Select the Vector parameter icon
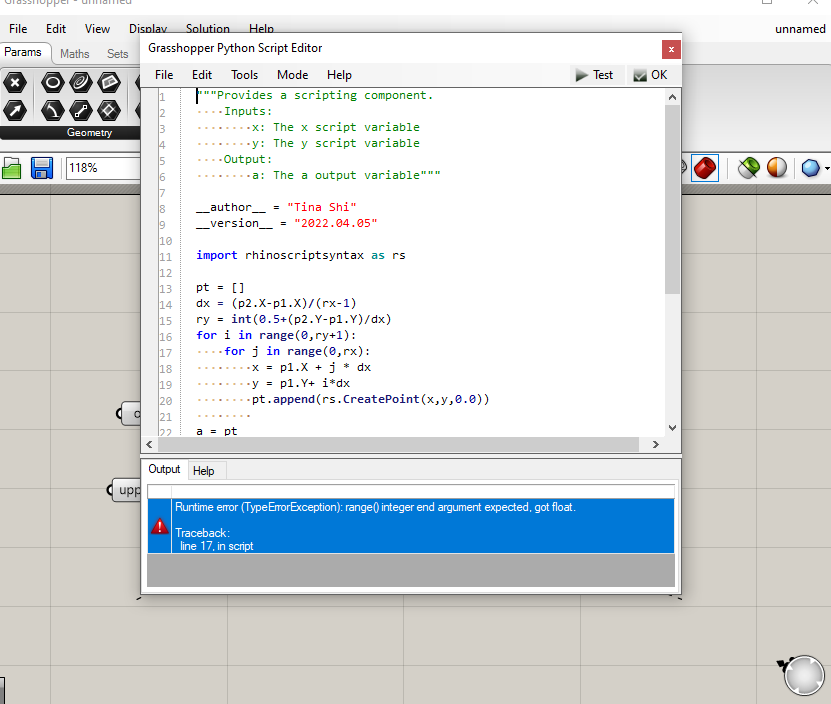 [x=15, y=110]
